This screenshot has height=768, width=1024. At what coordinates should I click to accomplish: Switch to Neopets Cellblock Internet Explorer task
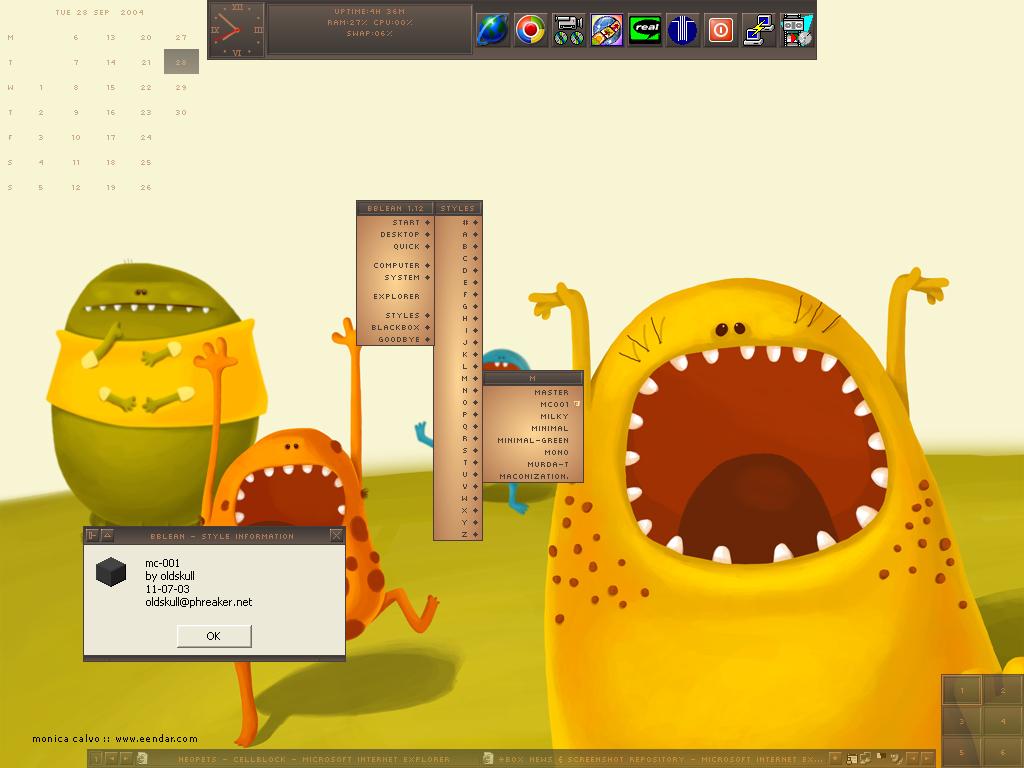tap(306, 760)
